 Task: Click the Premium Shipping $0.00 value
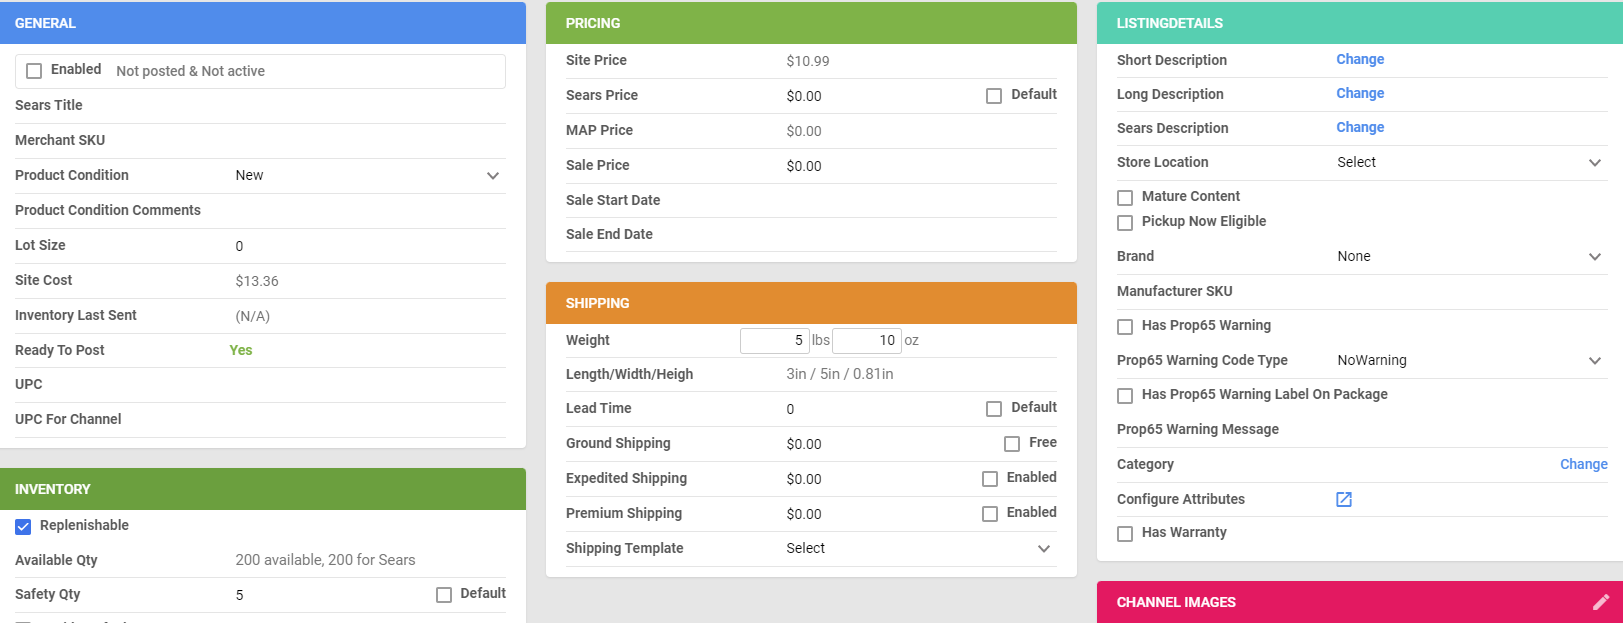804,514
